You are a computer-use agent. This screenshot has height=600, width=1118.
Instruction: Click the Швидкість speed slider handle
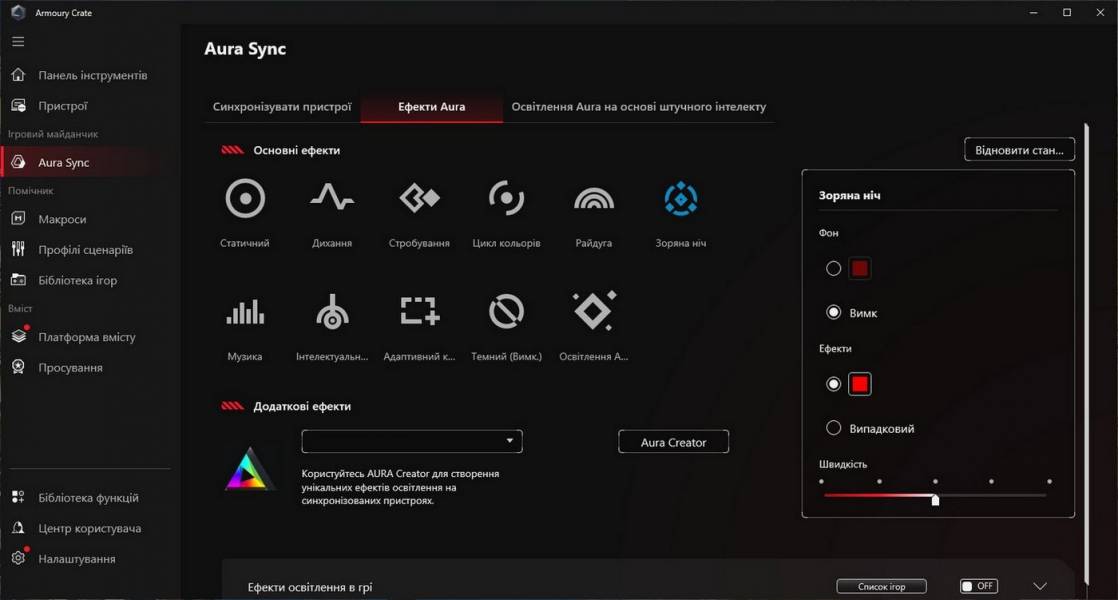click(x=935, y=500)
